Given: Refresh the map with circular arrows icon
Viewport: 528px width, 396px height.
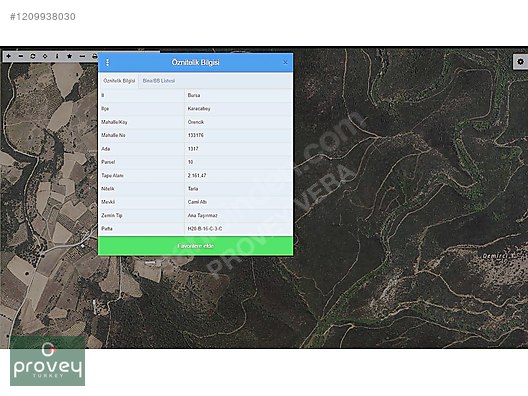Looking at the screenshot, I should point(33,56).
